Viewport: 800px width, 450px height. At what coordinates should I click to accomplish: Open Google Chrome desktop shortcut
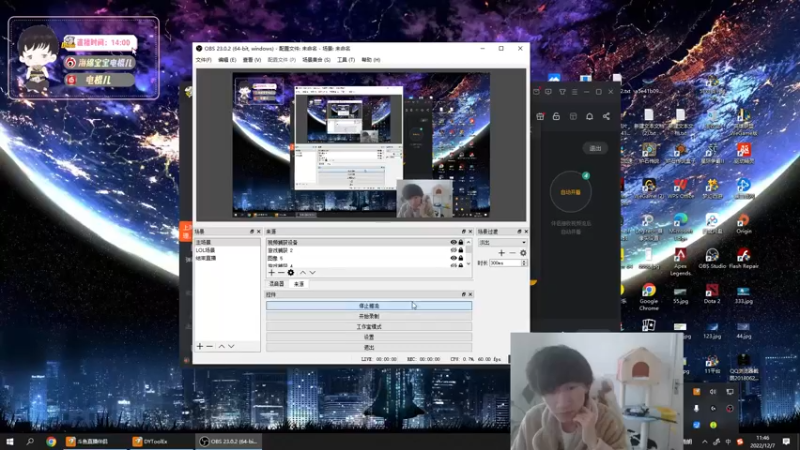[x=649, y=297]
